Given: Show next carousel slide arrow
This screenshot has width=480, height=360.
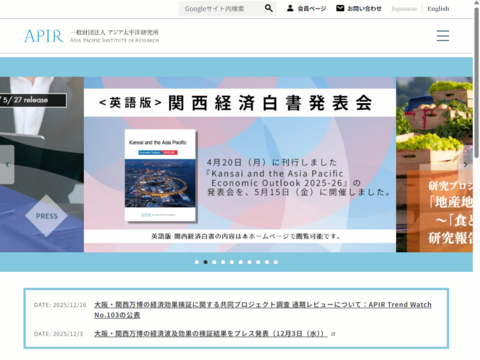Looking at the screenshot, I should click(466, 164).
